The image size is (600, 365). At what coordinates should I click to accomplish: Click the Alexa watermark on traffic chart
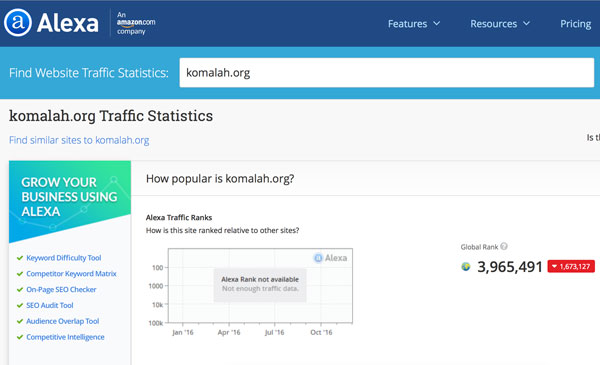[331, 258]
